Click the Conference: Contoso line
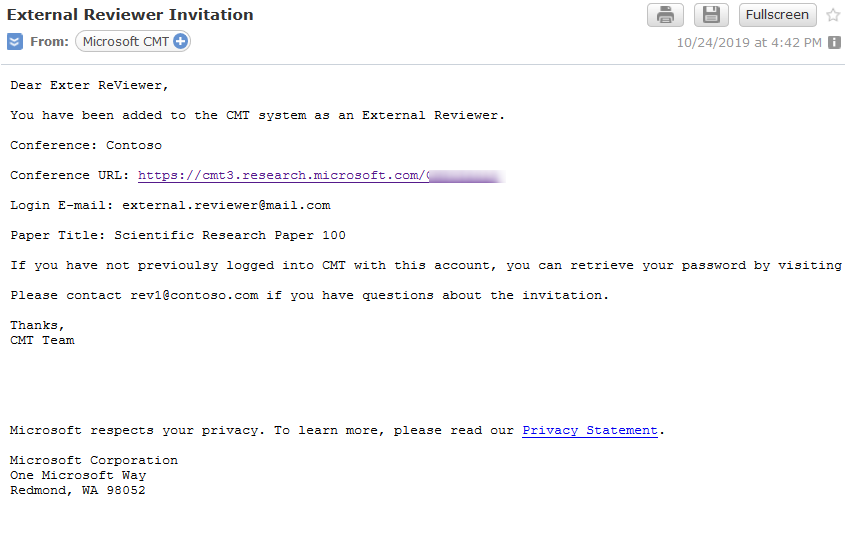 click(86, 145)
